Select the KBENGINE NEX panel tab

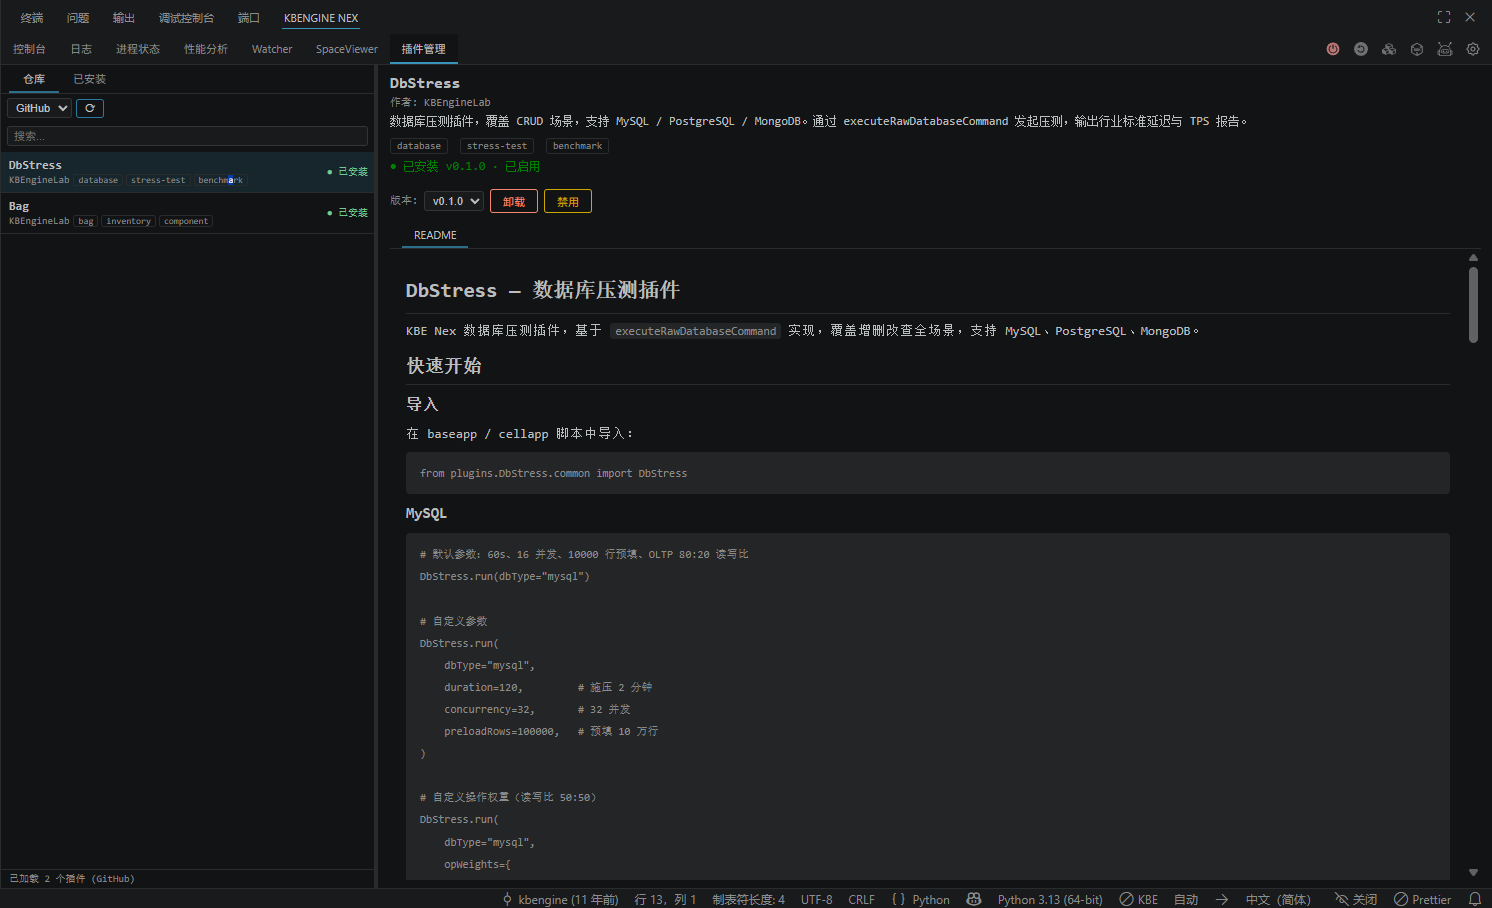[x=321, y=18]
